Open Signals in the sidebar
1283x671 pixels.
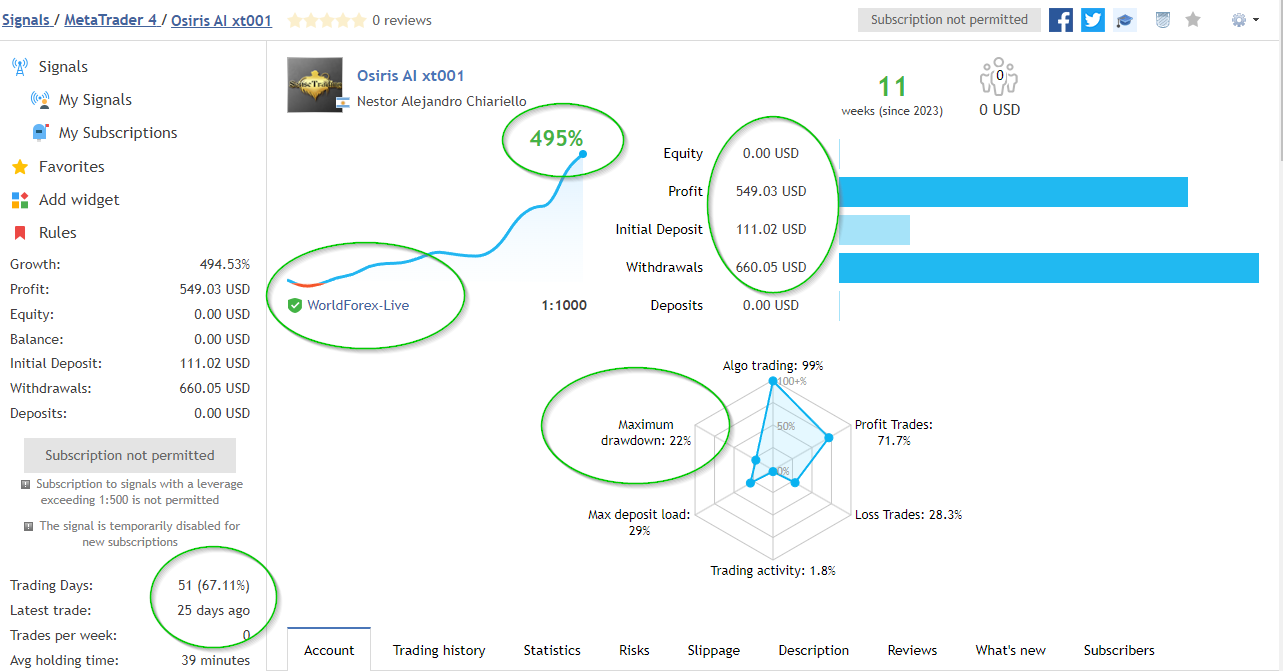(x=63, y=67)
